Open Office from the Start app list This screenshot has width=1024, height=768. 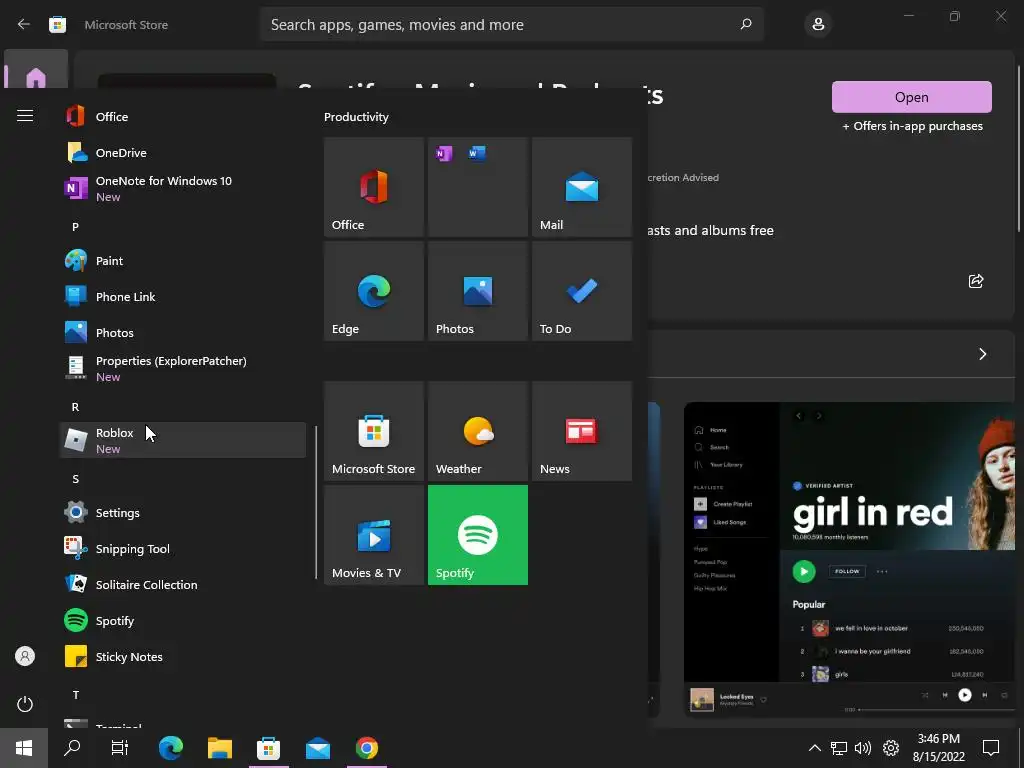click(183, 116)
